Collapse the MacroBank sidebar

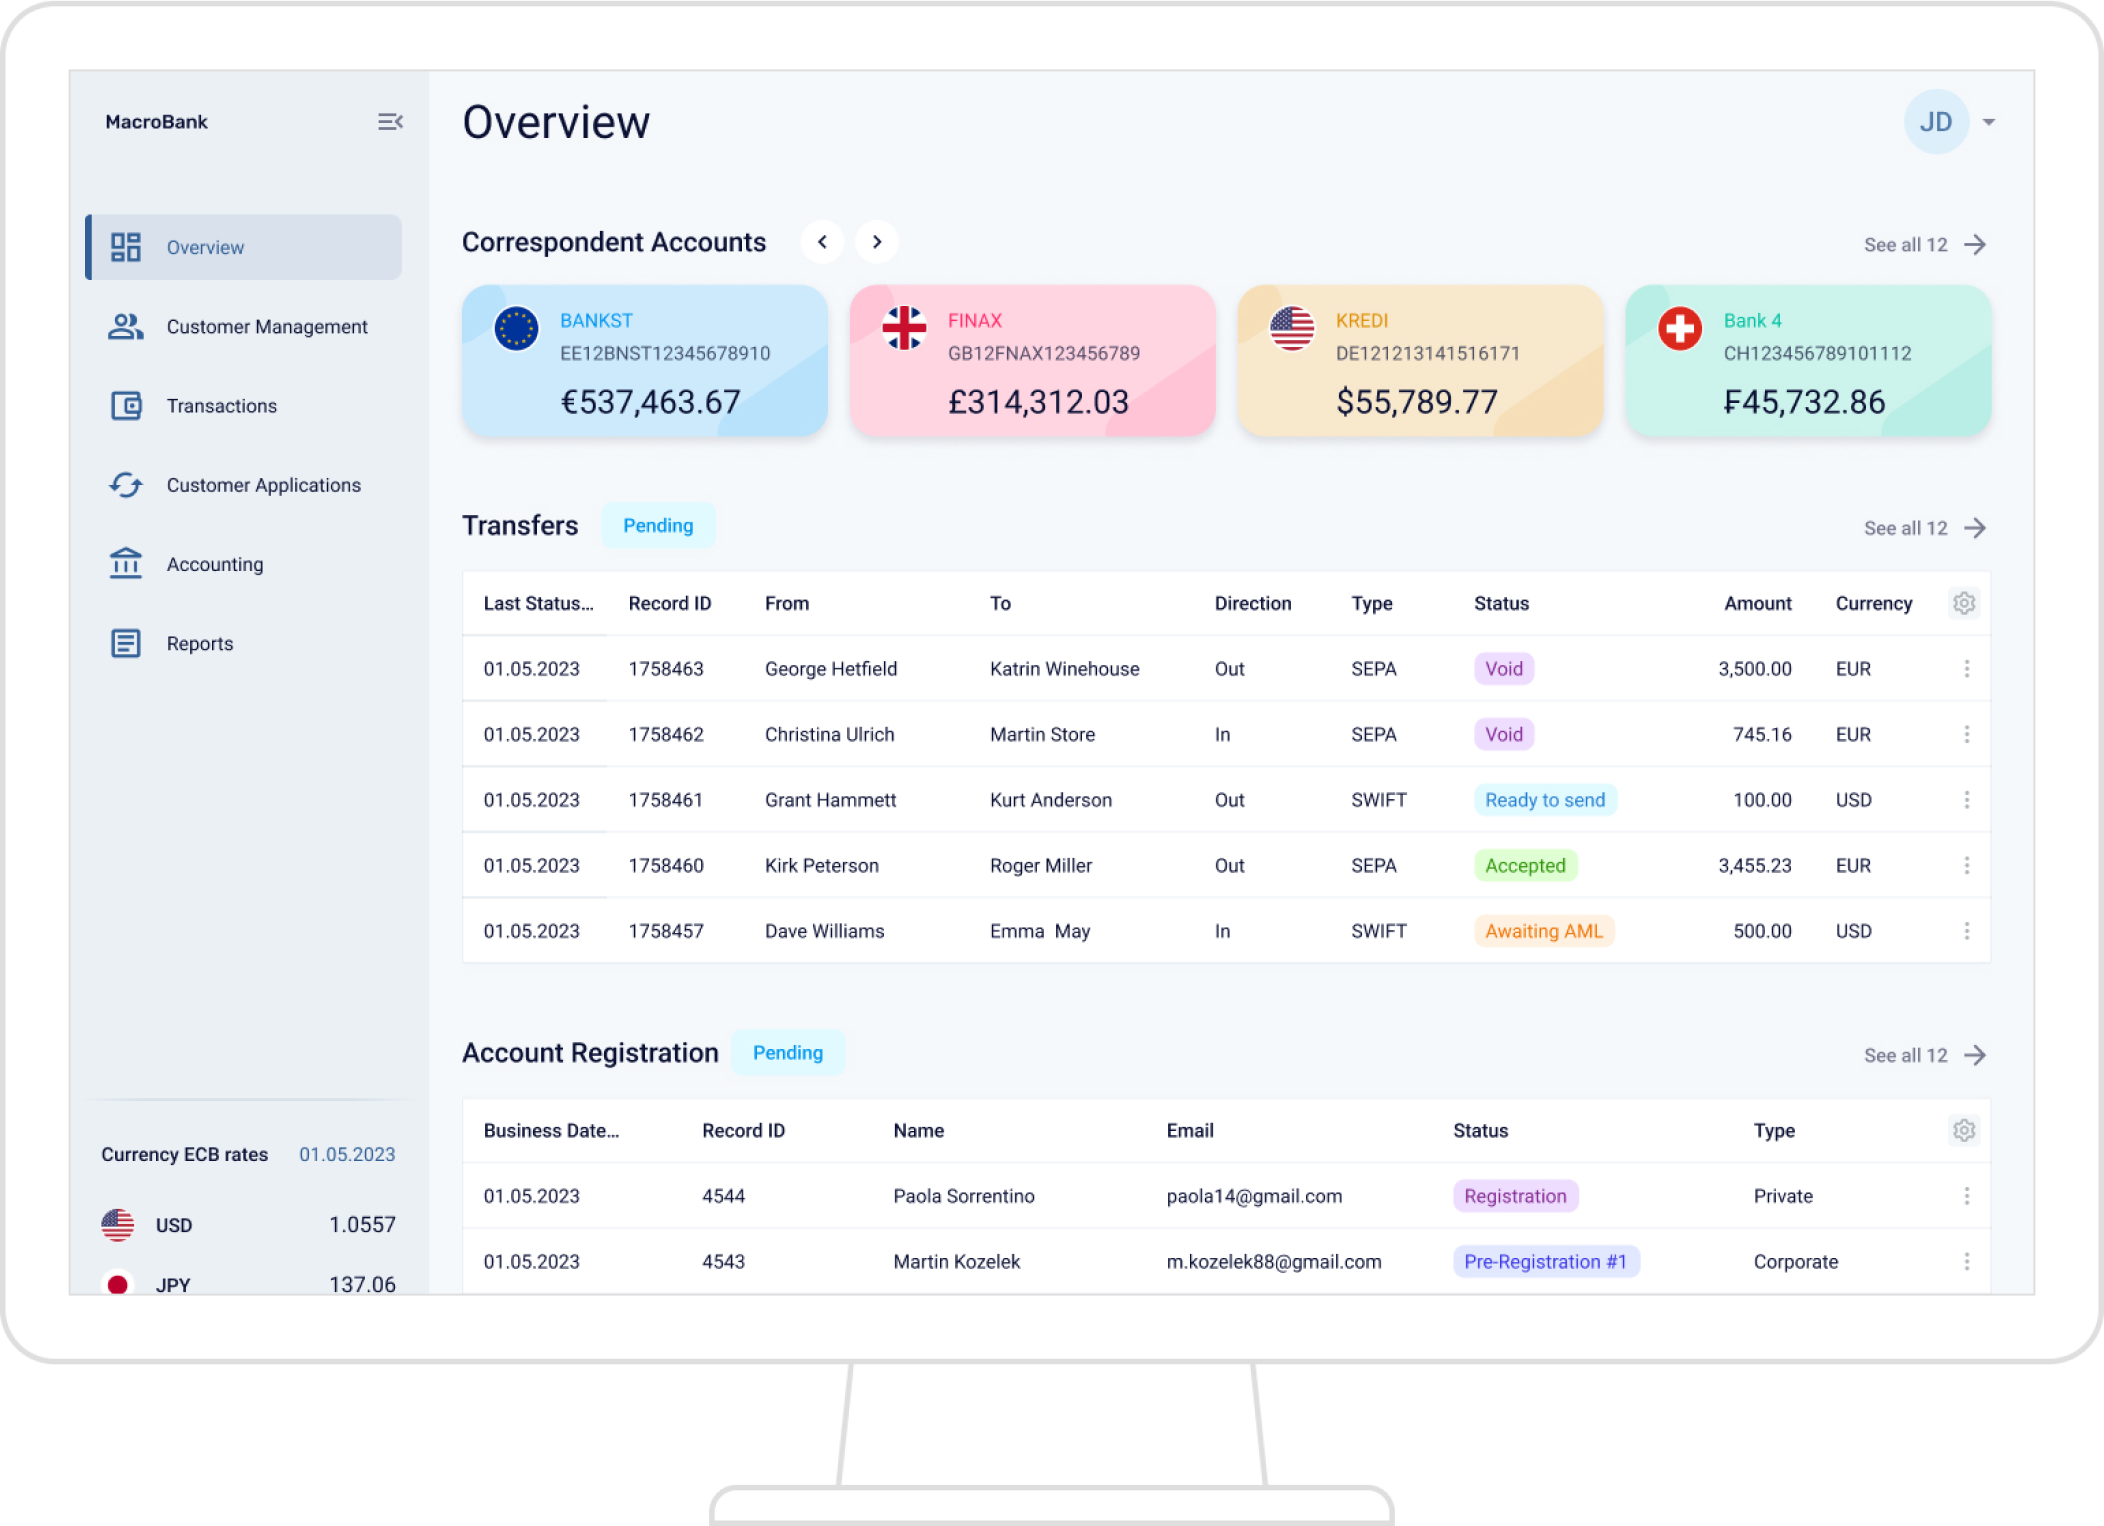pos(390,121)
